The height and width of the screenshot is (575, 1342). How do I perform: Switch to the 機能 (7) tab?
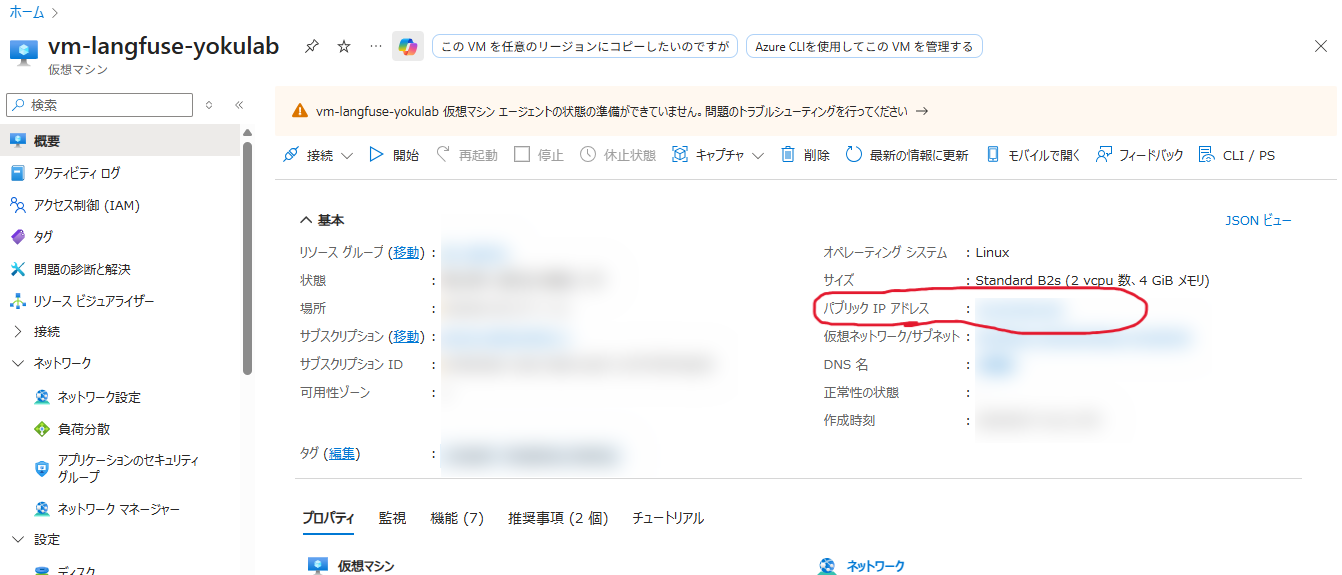(457, 518)
